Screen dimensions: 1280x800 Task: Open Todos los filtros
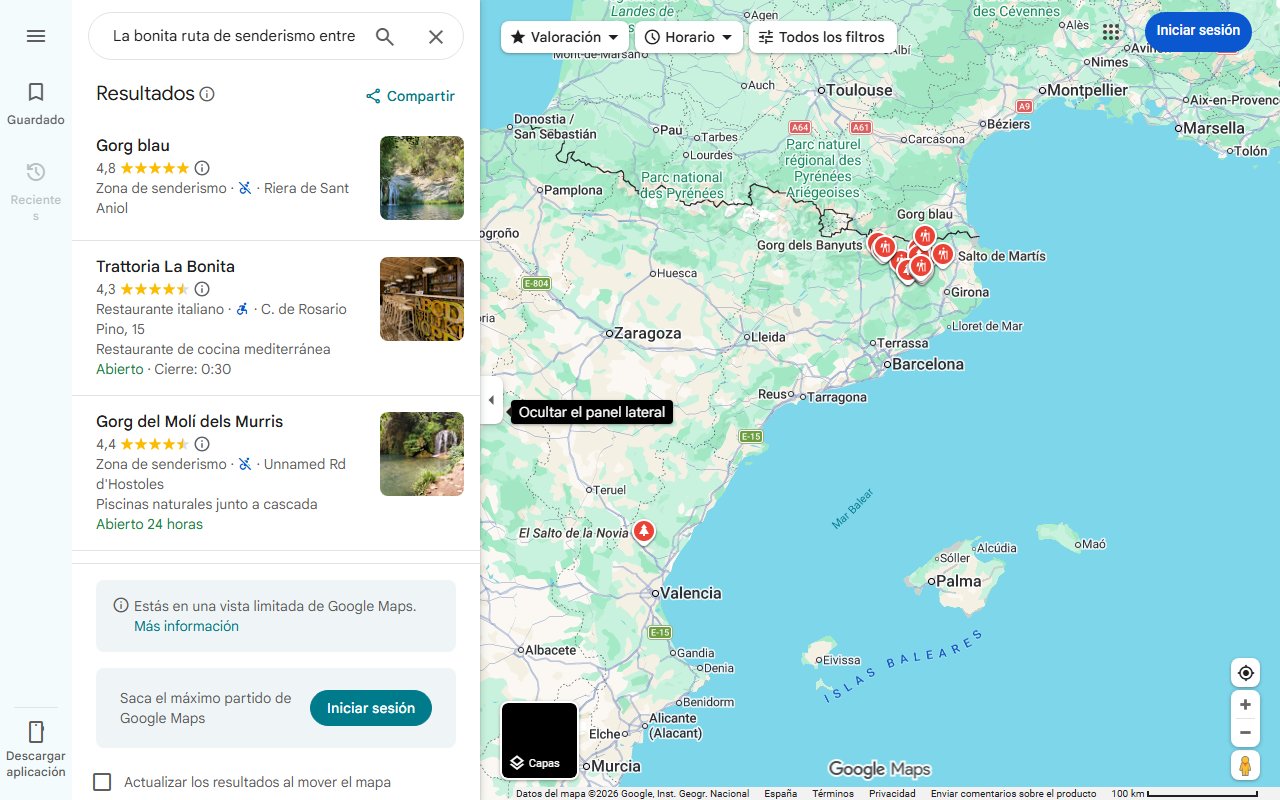pyautogui.click(x=822, y=37)
